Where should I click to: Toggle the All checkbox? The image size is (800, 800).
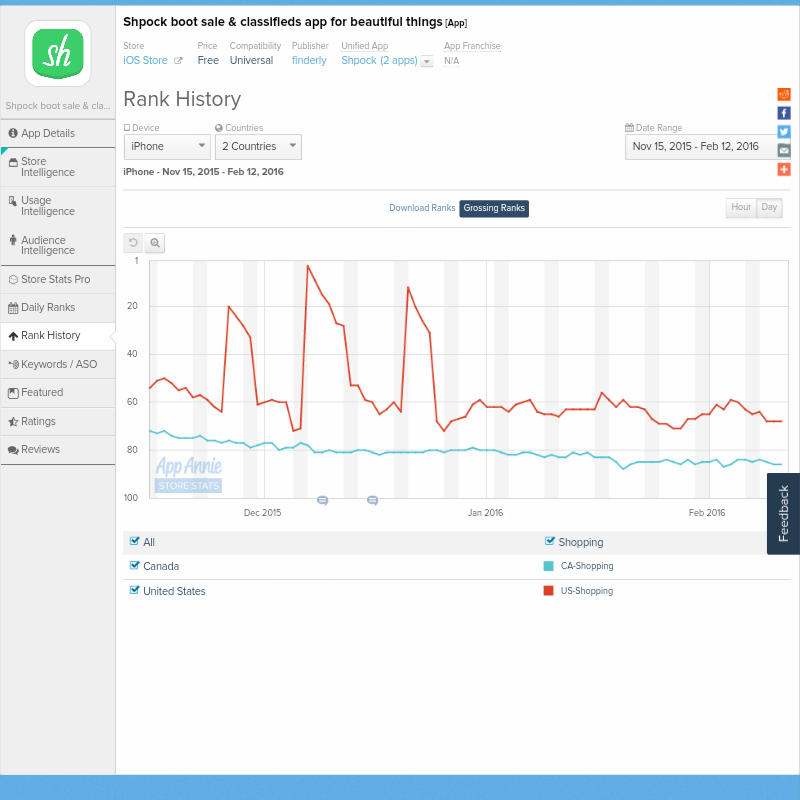(135, 541)
